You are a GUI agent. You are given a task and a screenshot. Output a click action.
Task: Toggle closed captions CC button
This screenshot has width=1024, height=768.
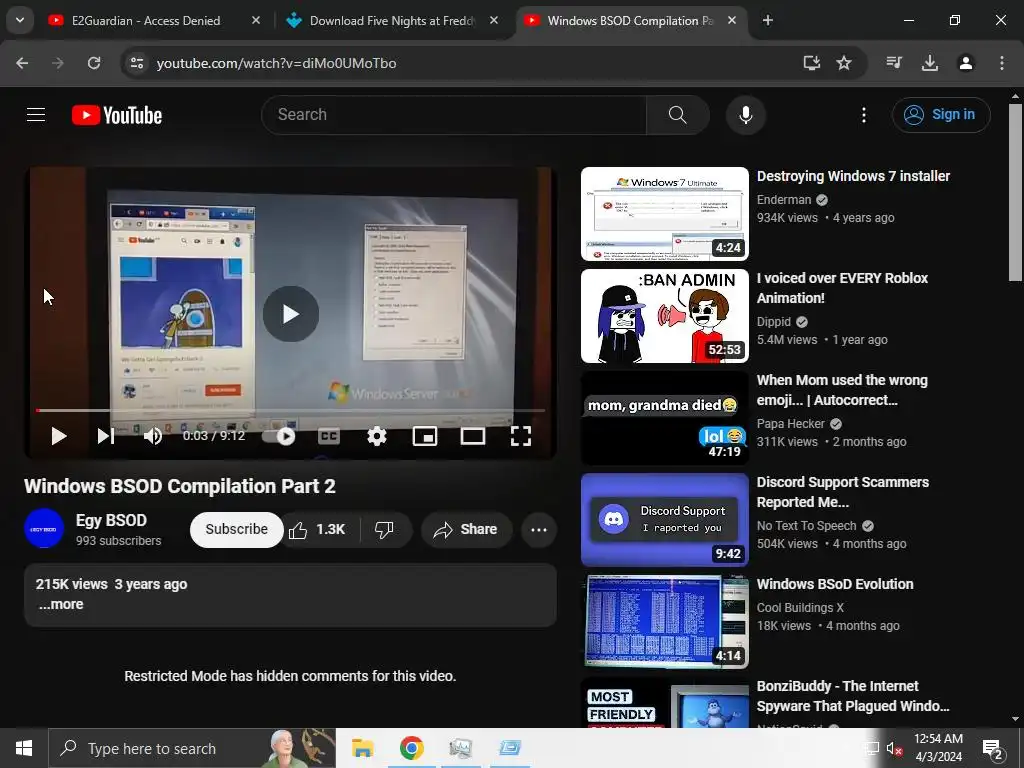tap(328, 436)
